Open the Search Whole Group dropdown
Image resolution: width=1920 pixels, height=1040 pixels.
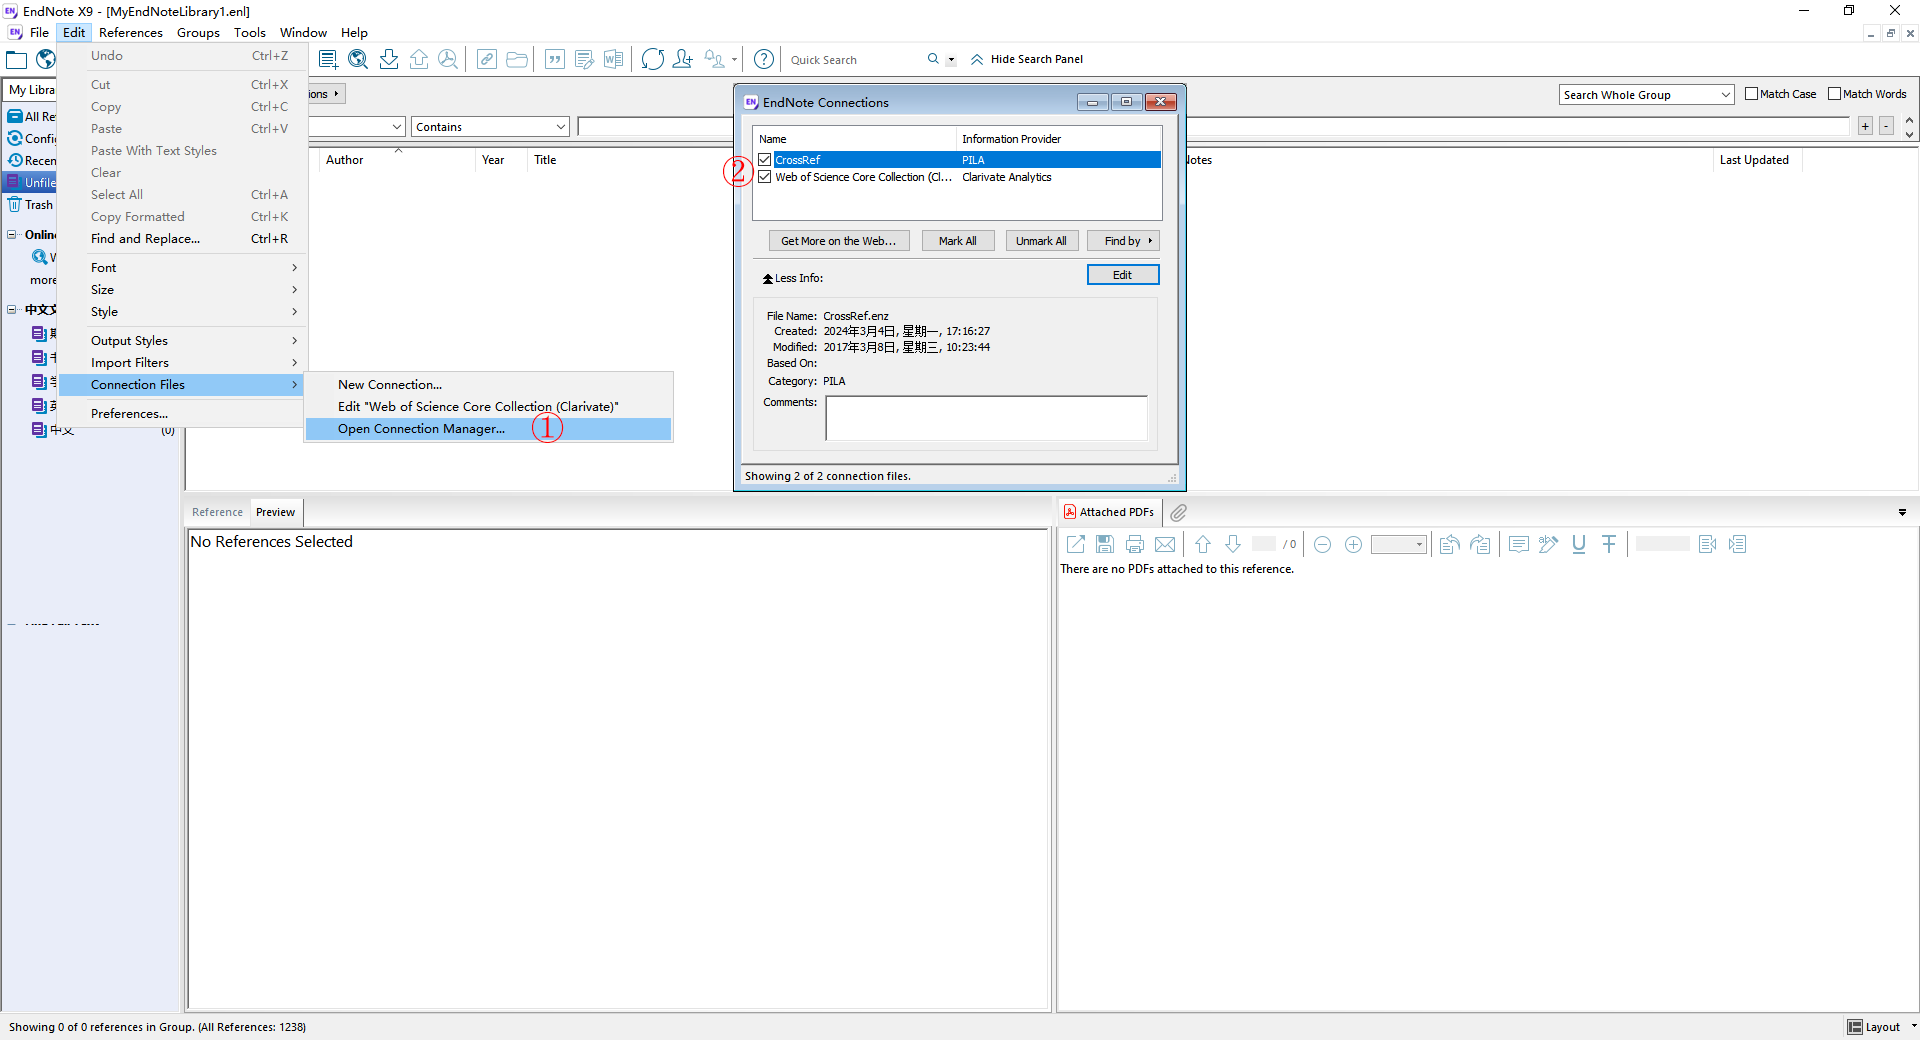(1646, 95)
